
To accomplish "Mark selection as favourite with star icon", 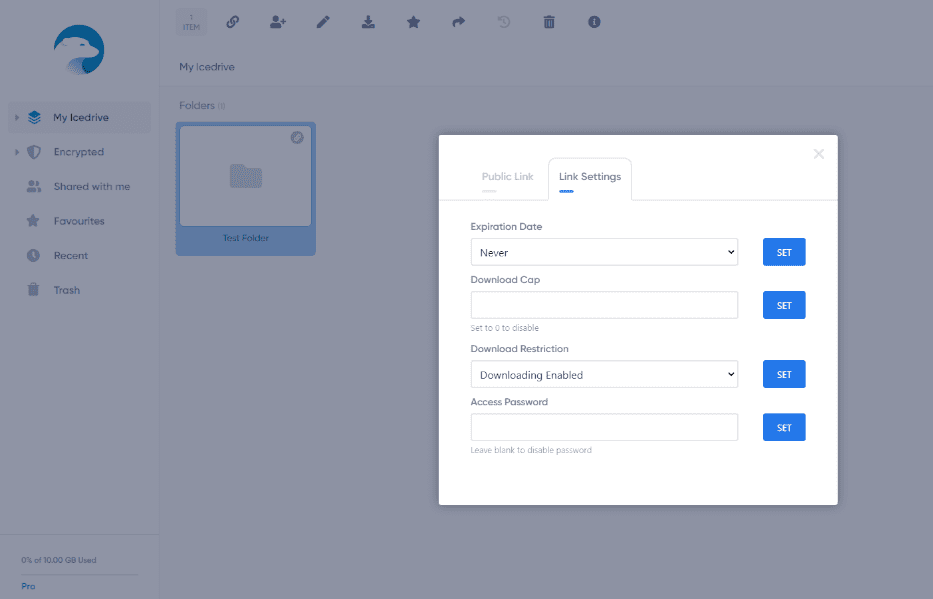I will pyautogui.click(x=413, y=22).
